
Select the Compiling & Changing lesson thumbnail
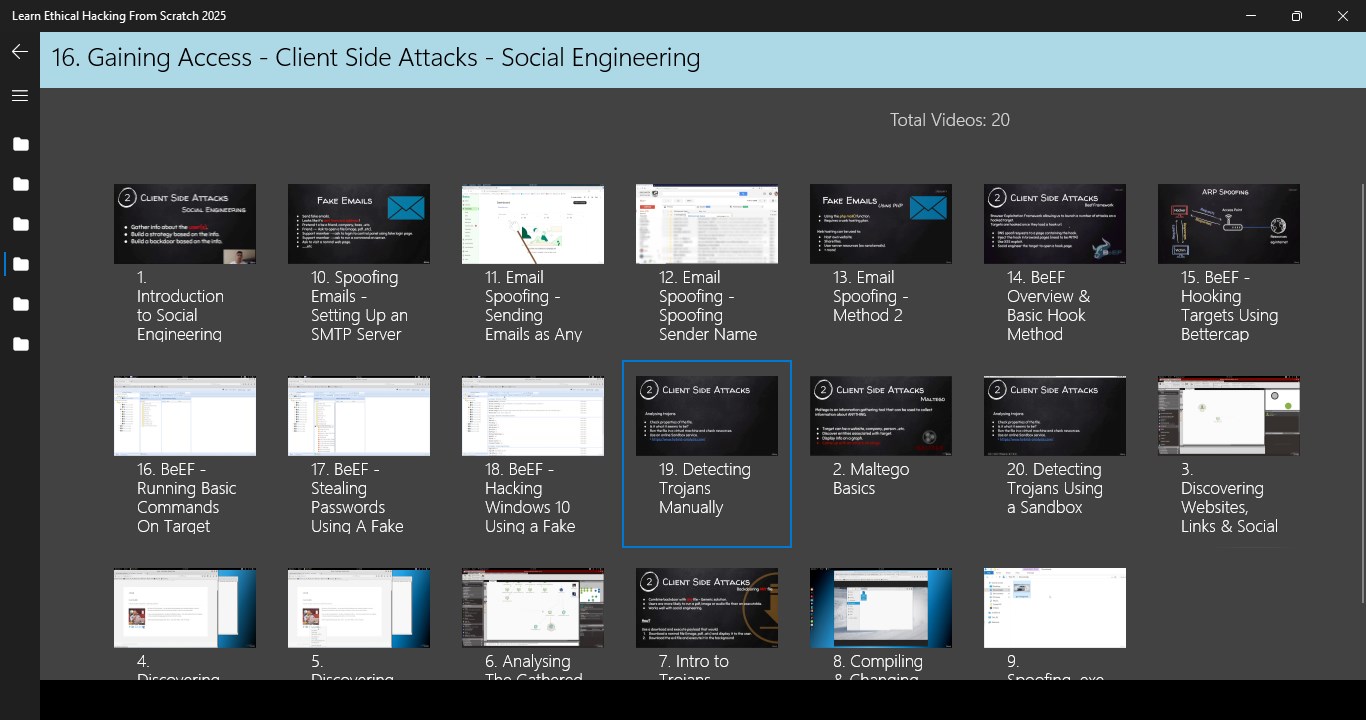pyautogui.click(x=880, y=607)
